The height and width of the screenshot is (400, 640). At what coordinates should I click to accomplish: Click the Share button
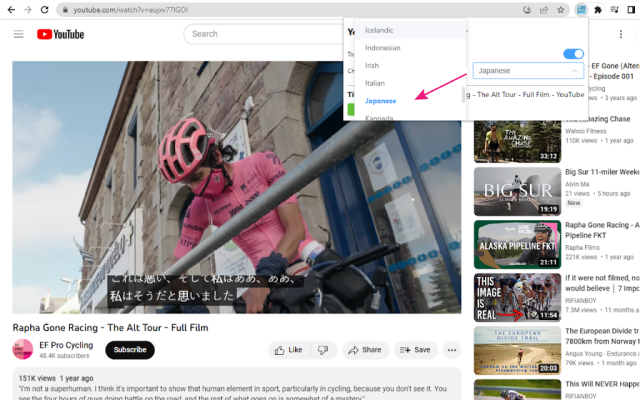point(365,350)
